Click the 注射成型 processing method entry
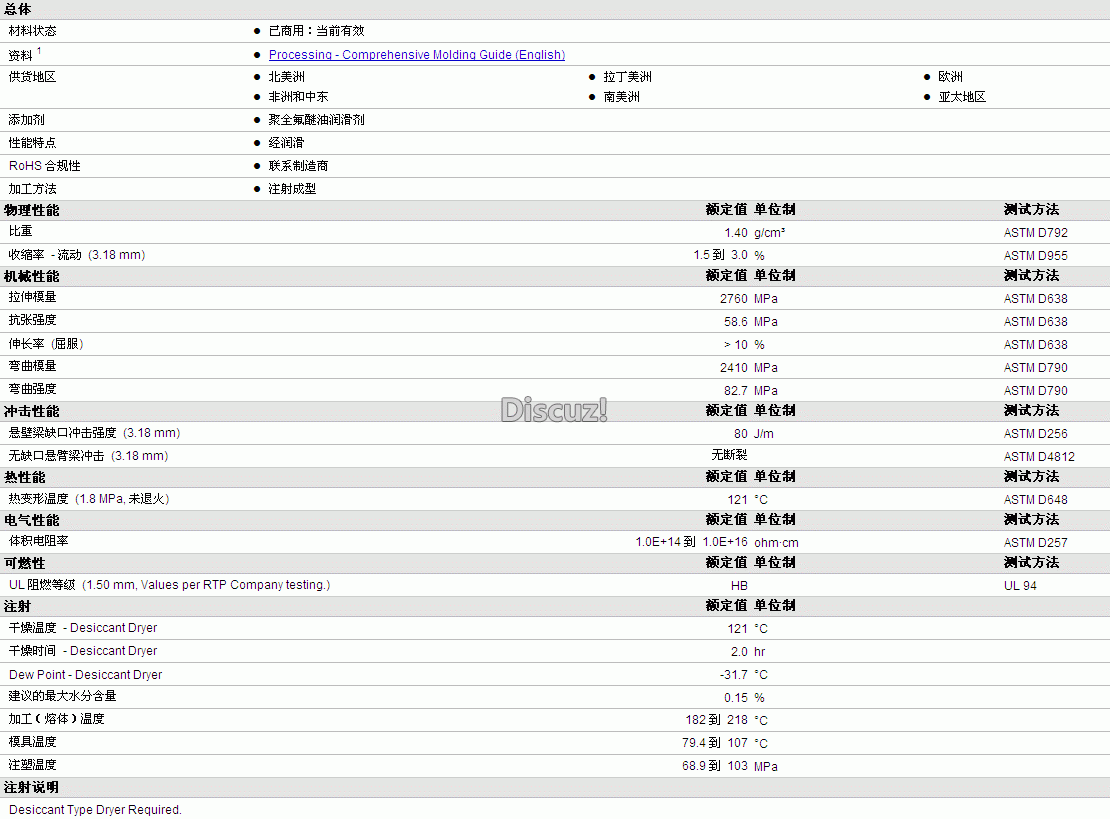 (x=292, y=189)
